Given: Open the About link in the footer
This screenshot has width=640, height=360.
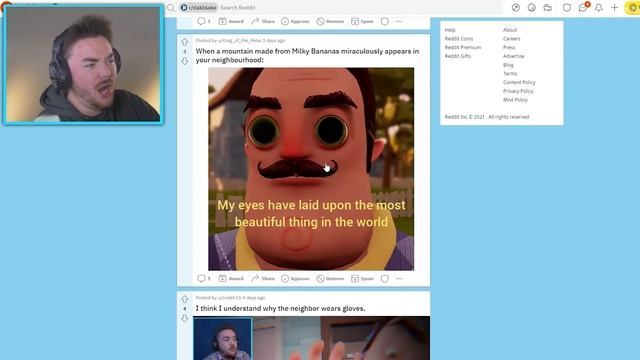Looking at the screenshot, I should tap(510, 30).
